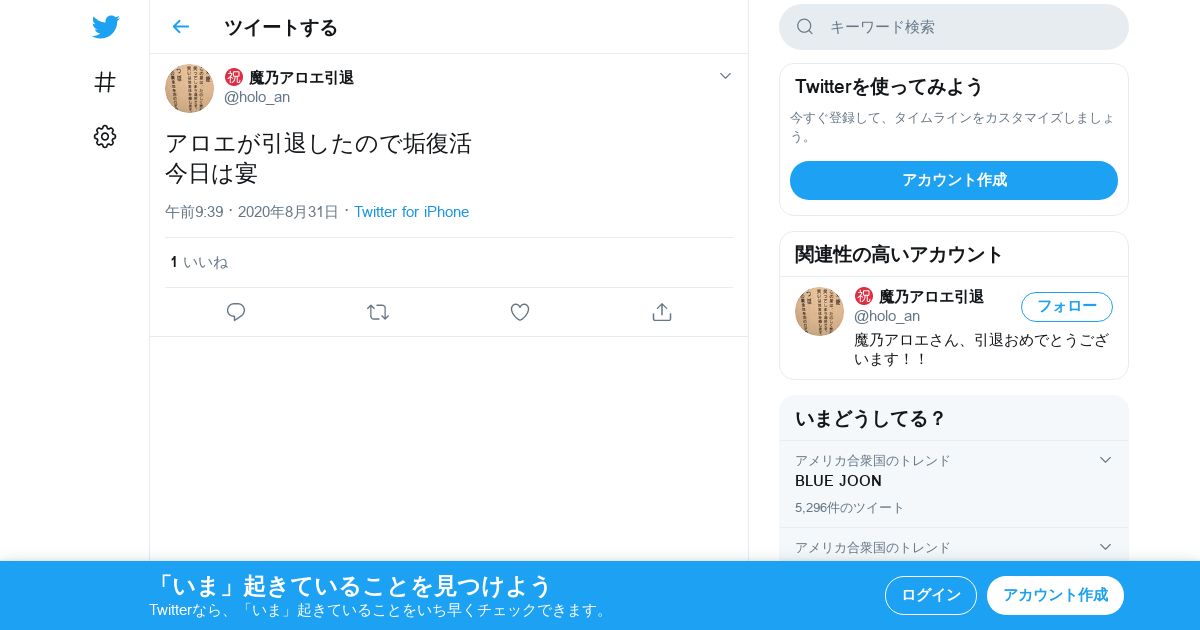Screen dimensions: 1200x630
Task: Share the tweet with the share icon
Action: [x=662, y=312]
